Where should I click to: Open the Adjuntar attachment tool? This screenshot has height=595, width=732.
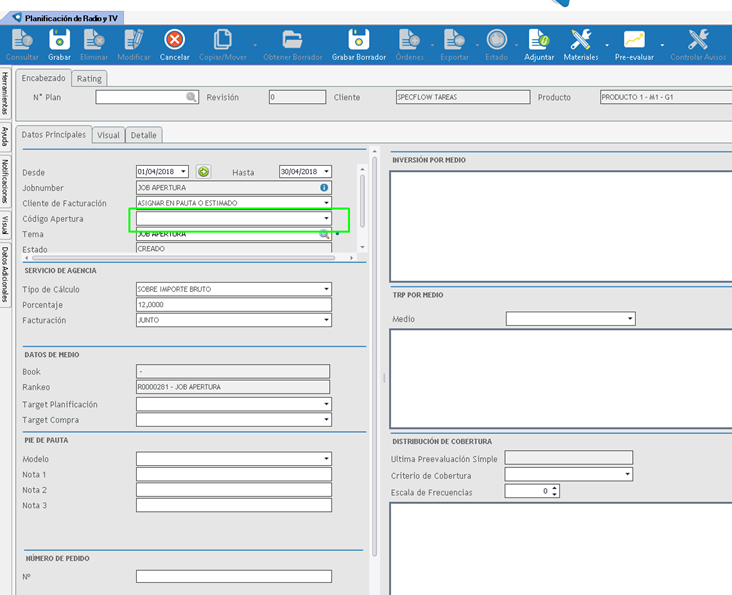click(x=539, y=40)
